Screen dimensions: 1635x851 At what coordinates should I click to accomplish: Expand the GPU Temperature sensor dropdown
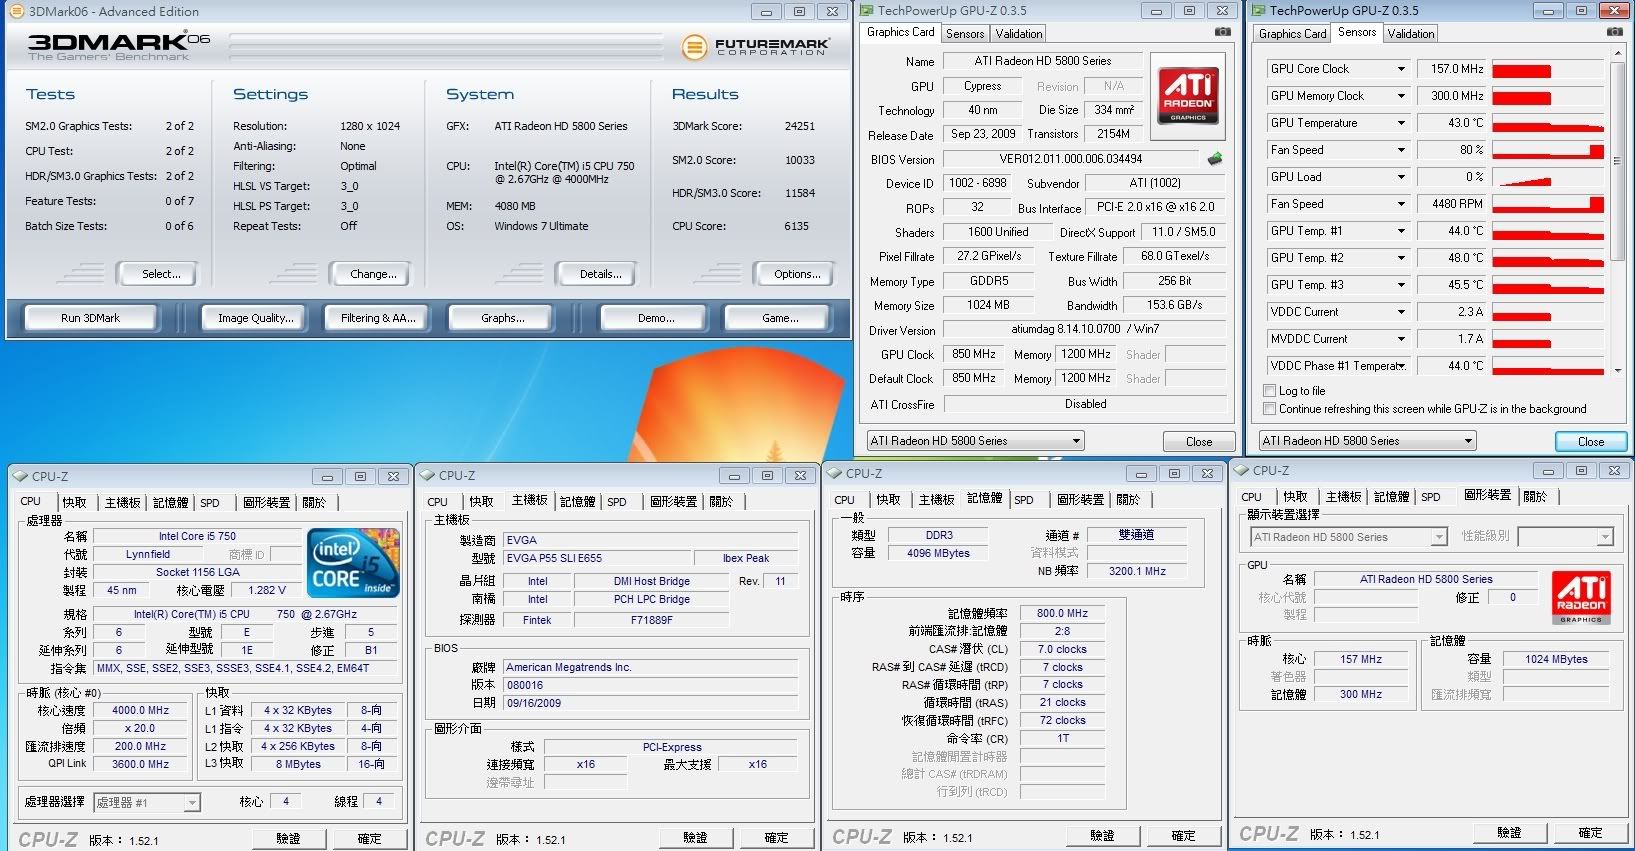coord(1401,123)
